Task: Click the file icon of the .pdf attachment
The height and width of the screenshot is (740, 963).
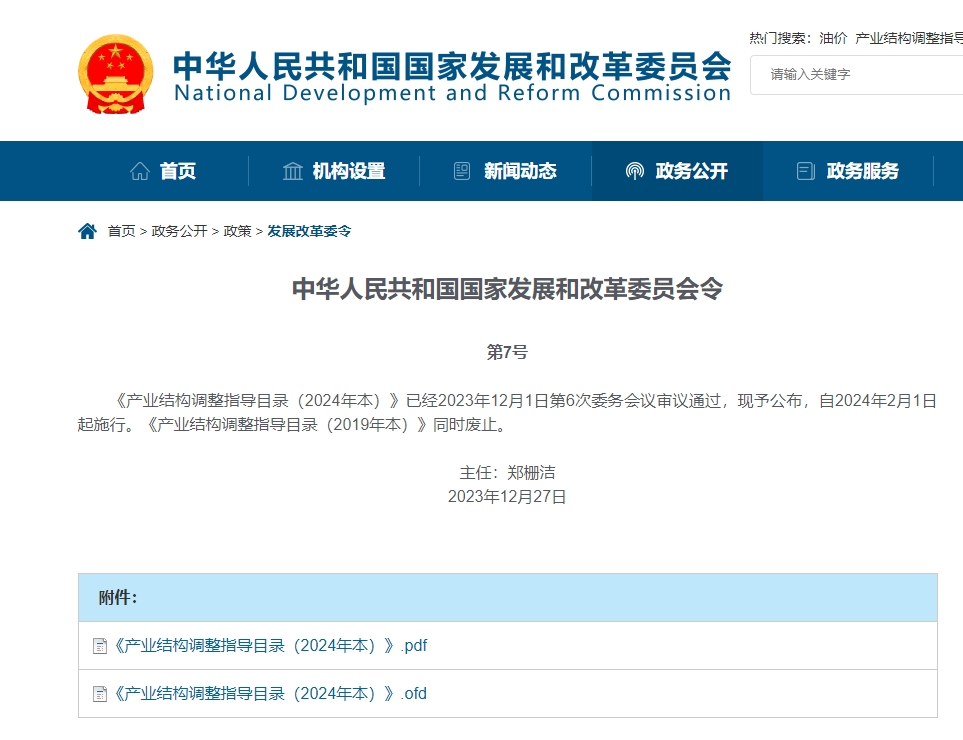Action: pos(100,646)
